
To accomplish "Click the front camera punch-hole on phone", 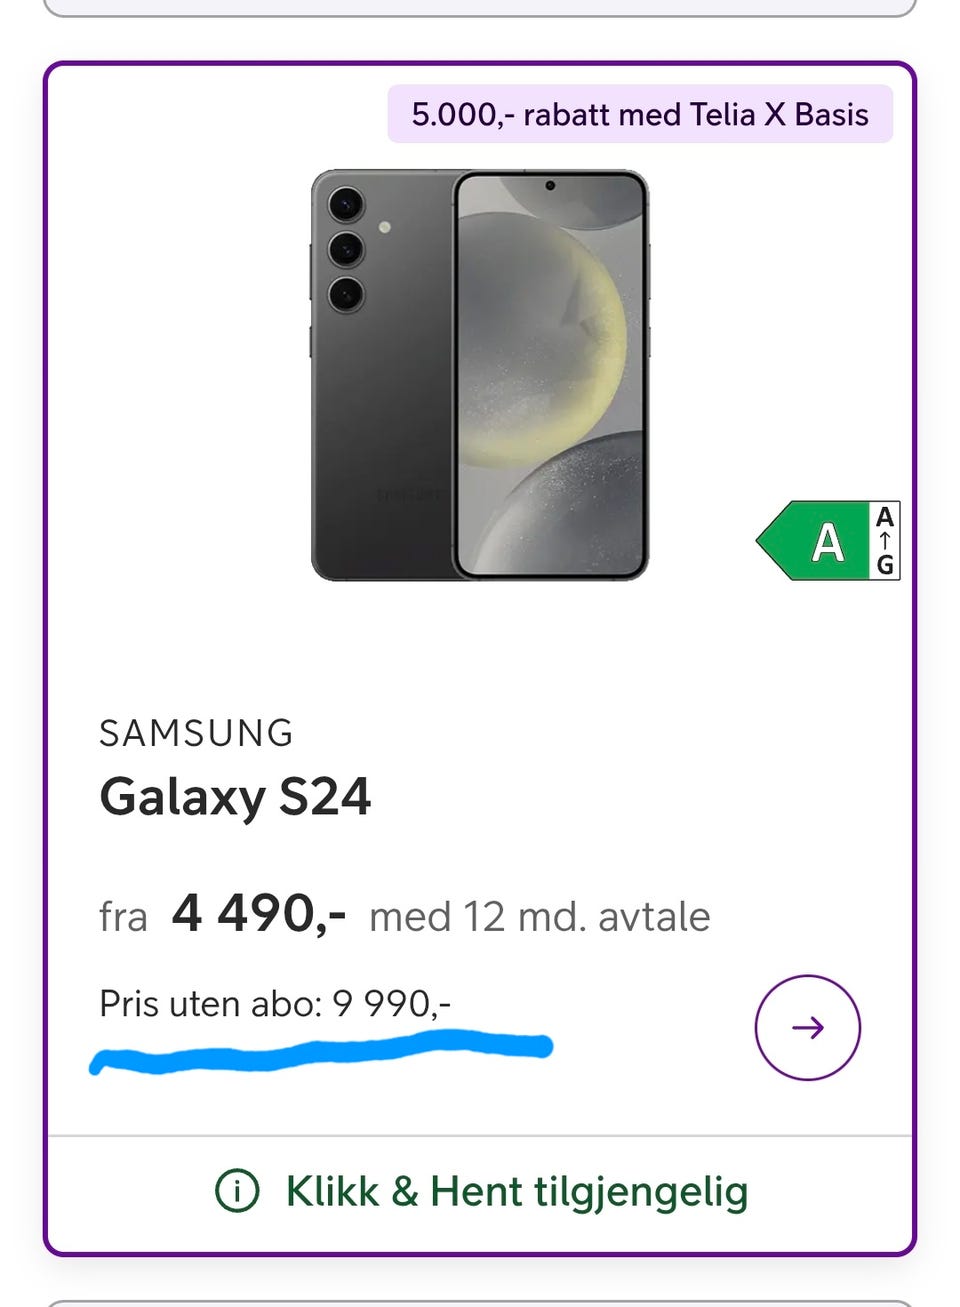I will point(550,186).
